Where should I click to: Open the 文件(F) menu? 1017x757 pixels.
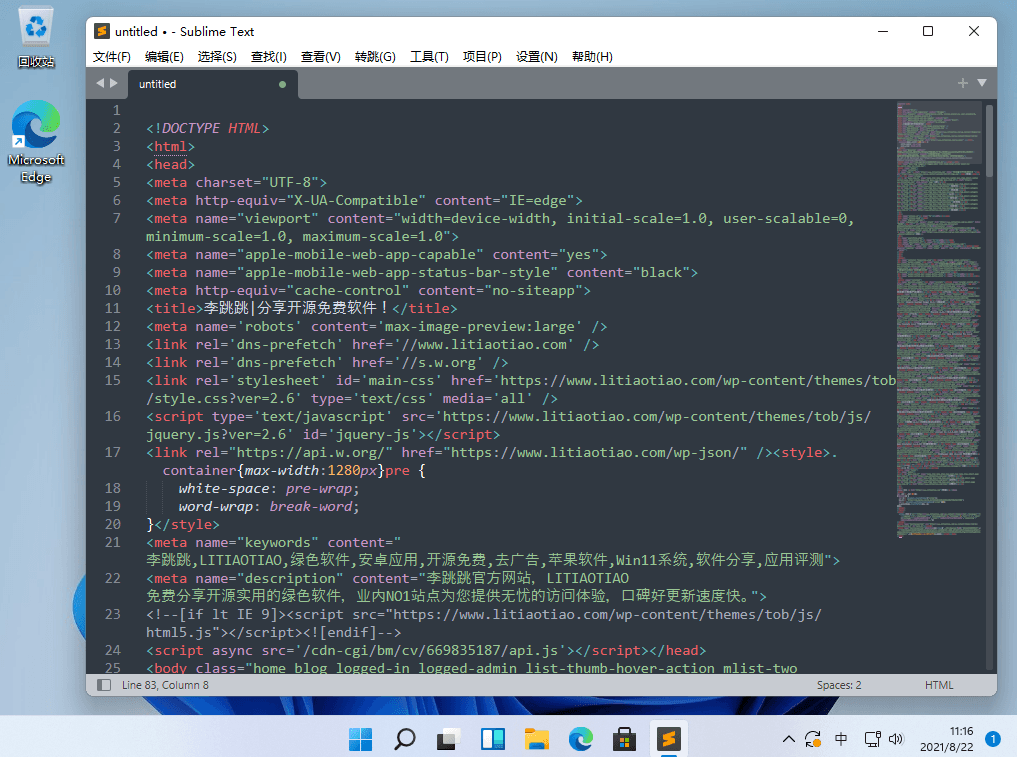112,56
